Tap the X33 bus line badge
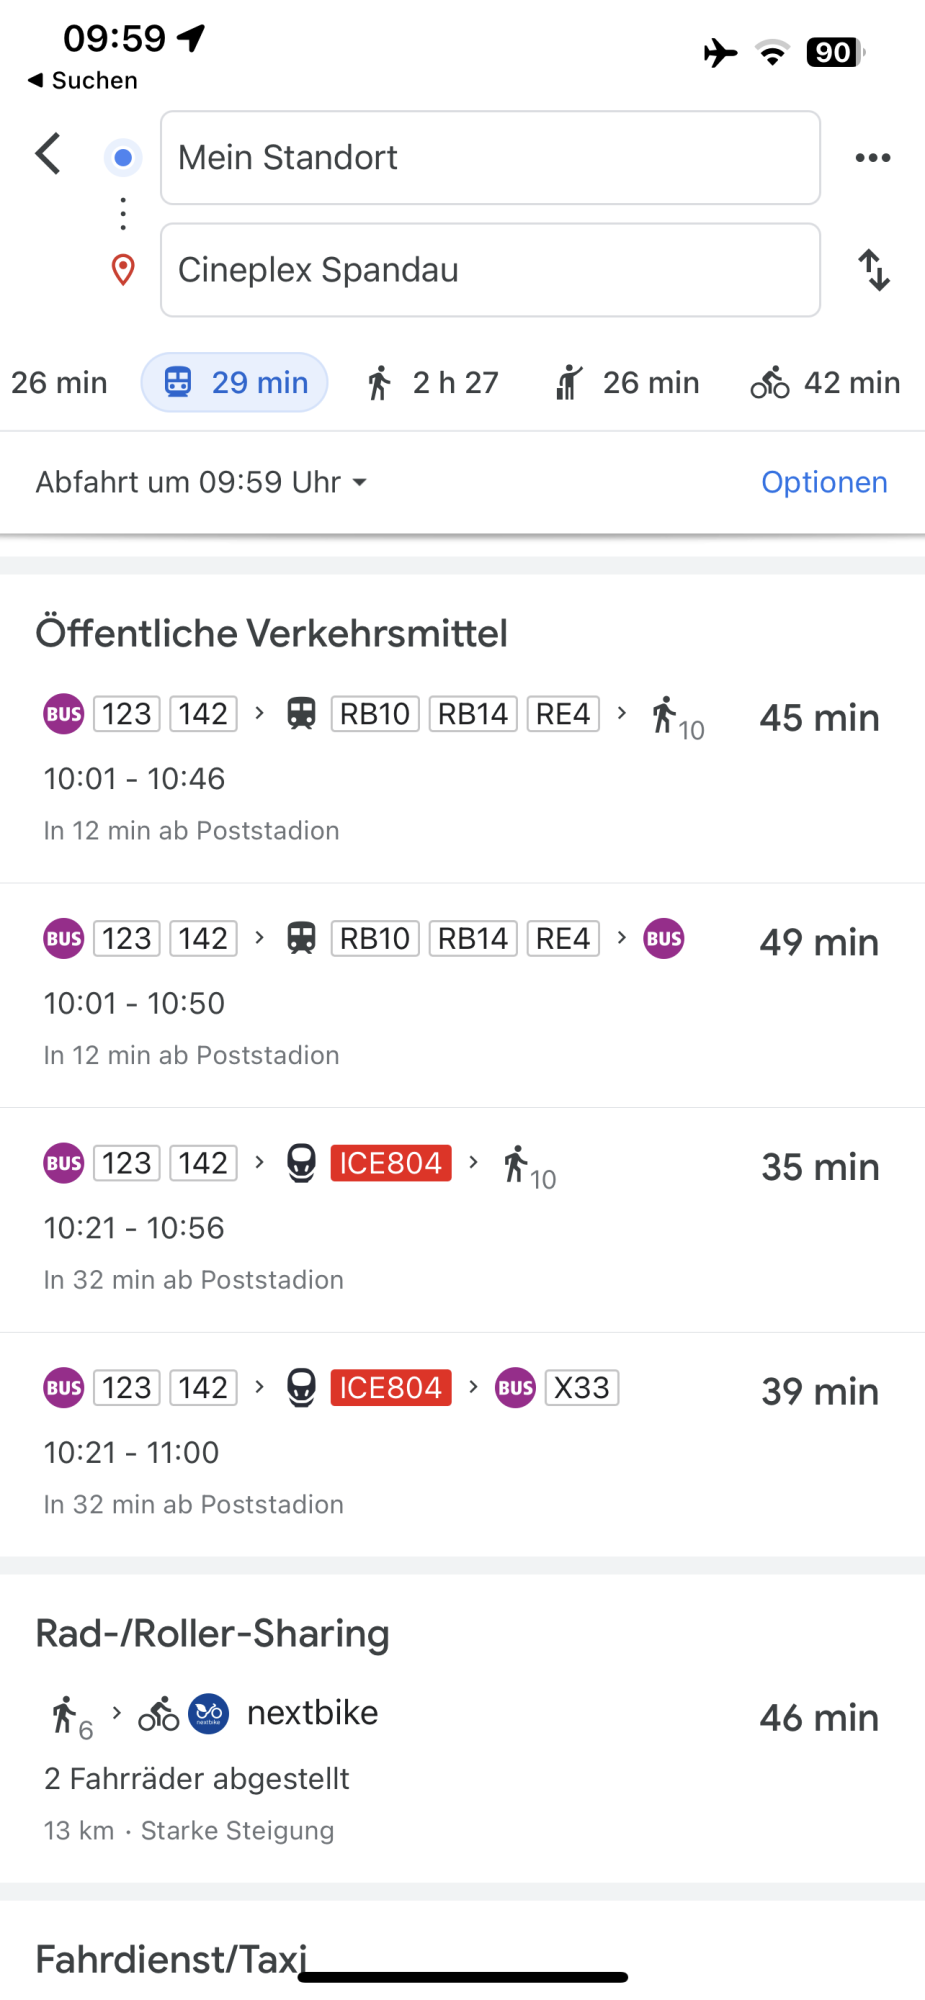Image resolution: width=925 pixels, height=2000 pixels. (x=581, y=1388)
